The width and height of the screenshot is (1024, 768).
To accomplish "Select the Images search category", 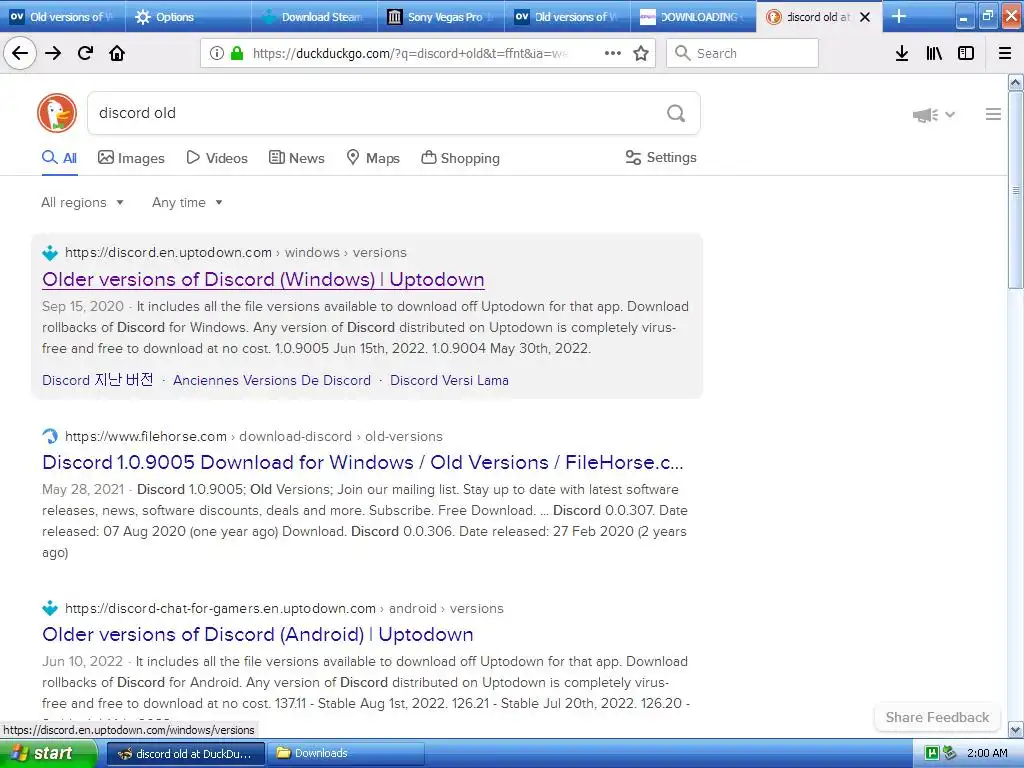I will (x=131, y=158).
